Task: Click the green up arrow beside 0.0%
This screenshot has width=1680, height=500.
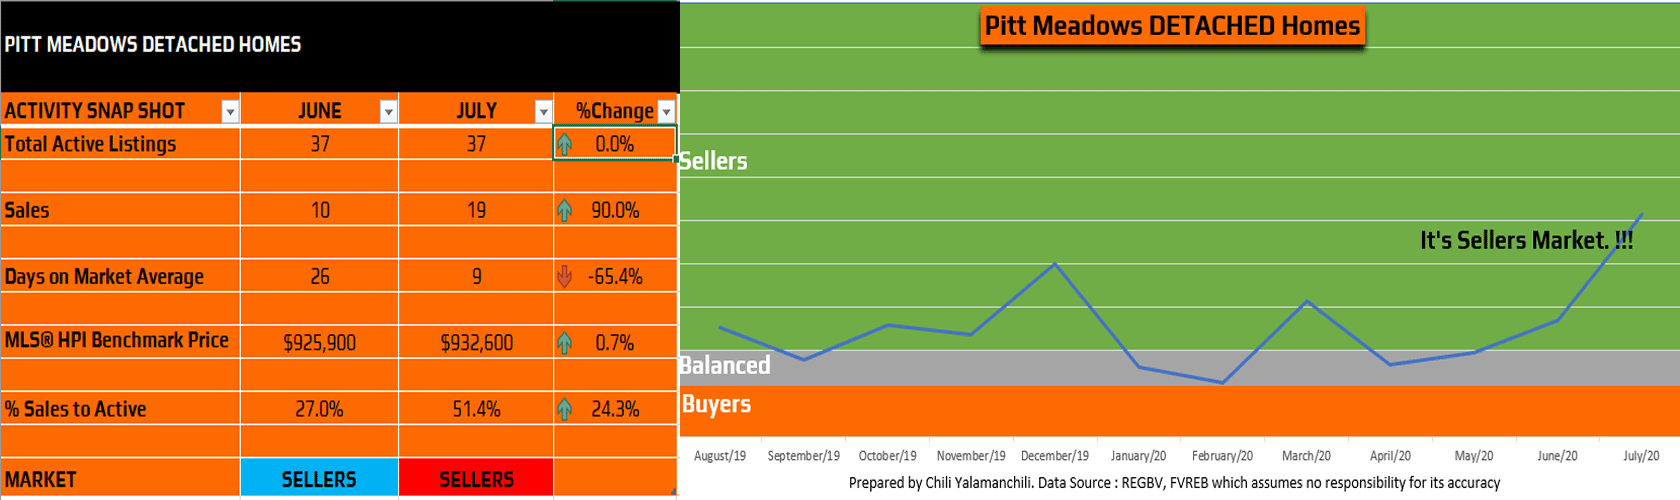Action: point(565,144)
